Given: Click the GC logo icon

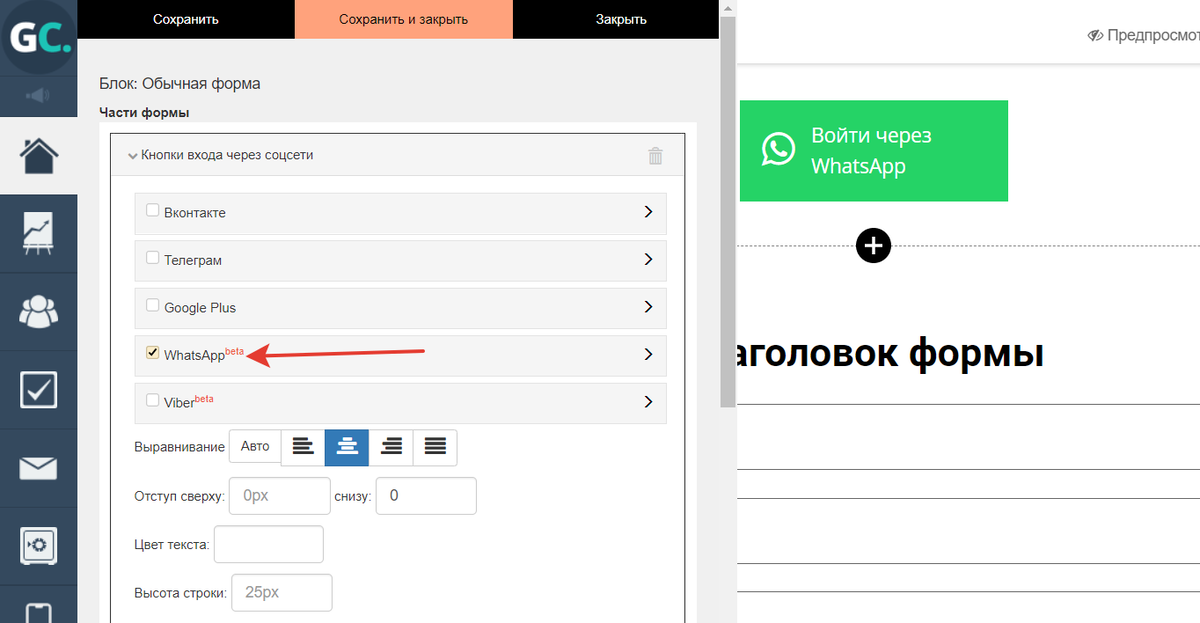Looking at the screenshot, I should coord(38,38).
